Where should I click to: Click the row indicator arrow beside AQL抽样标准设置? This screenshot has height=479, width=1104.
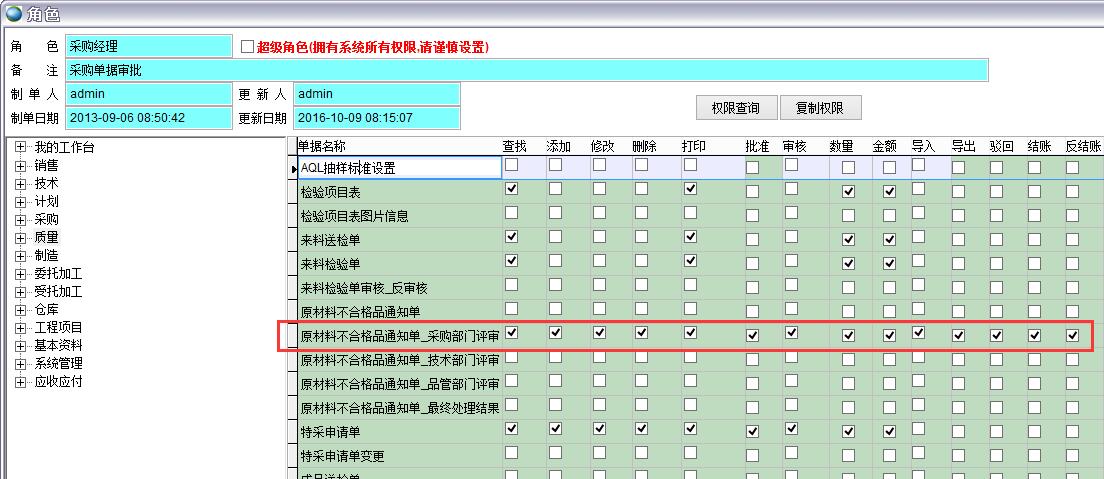[292, 168]
